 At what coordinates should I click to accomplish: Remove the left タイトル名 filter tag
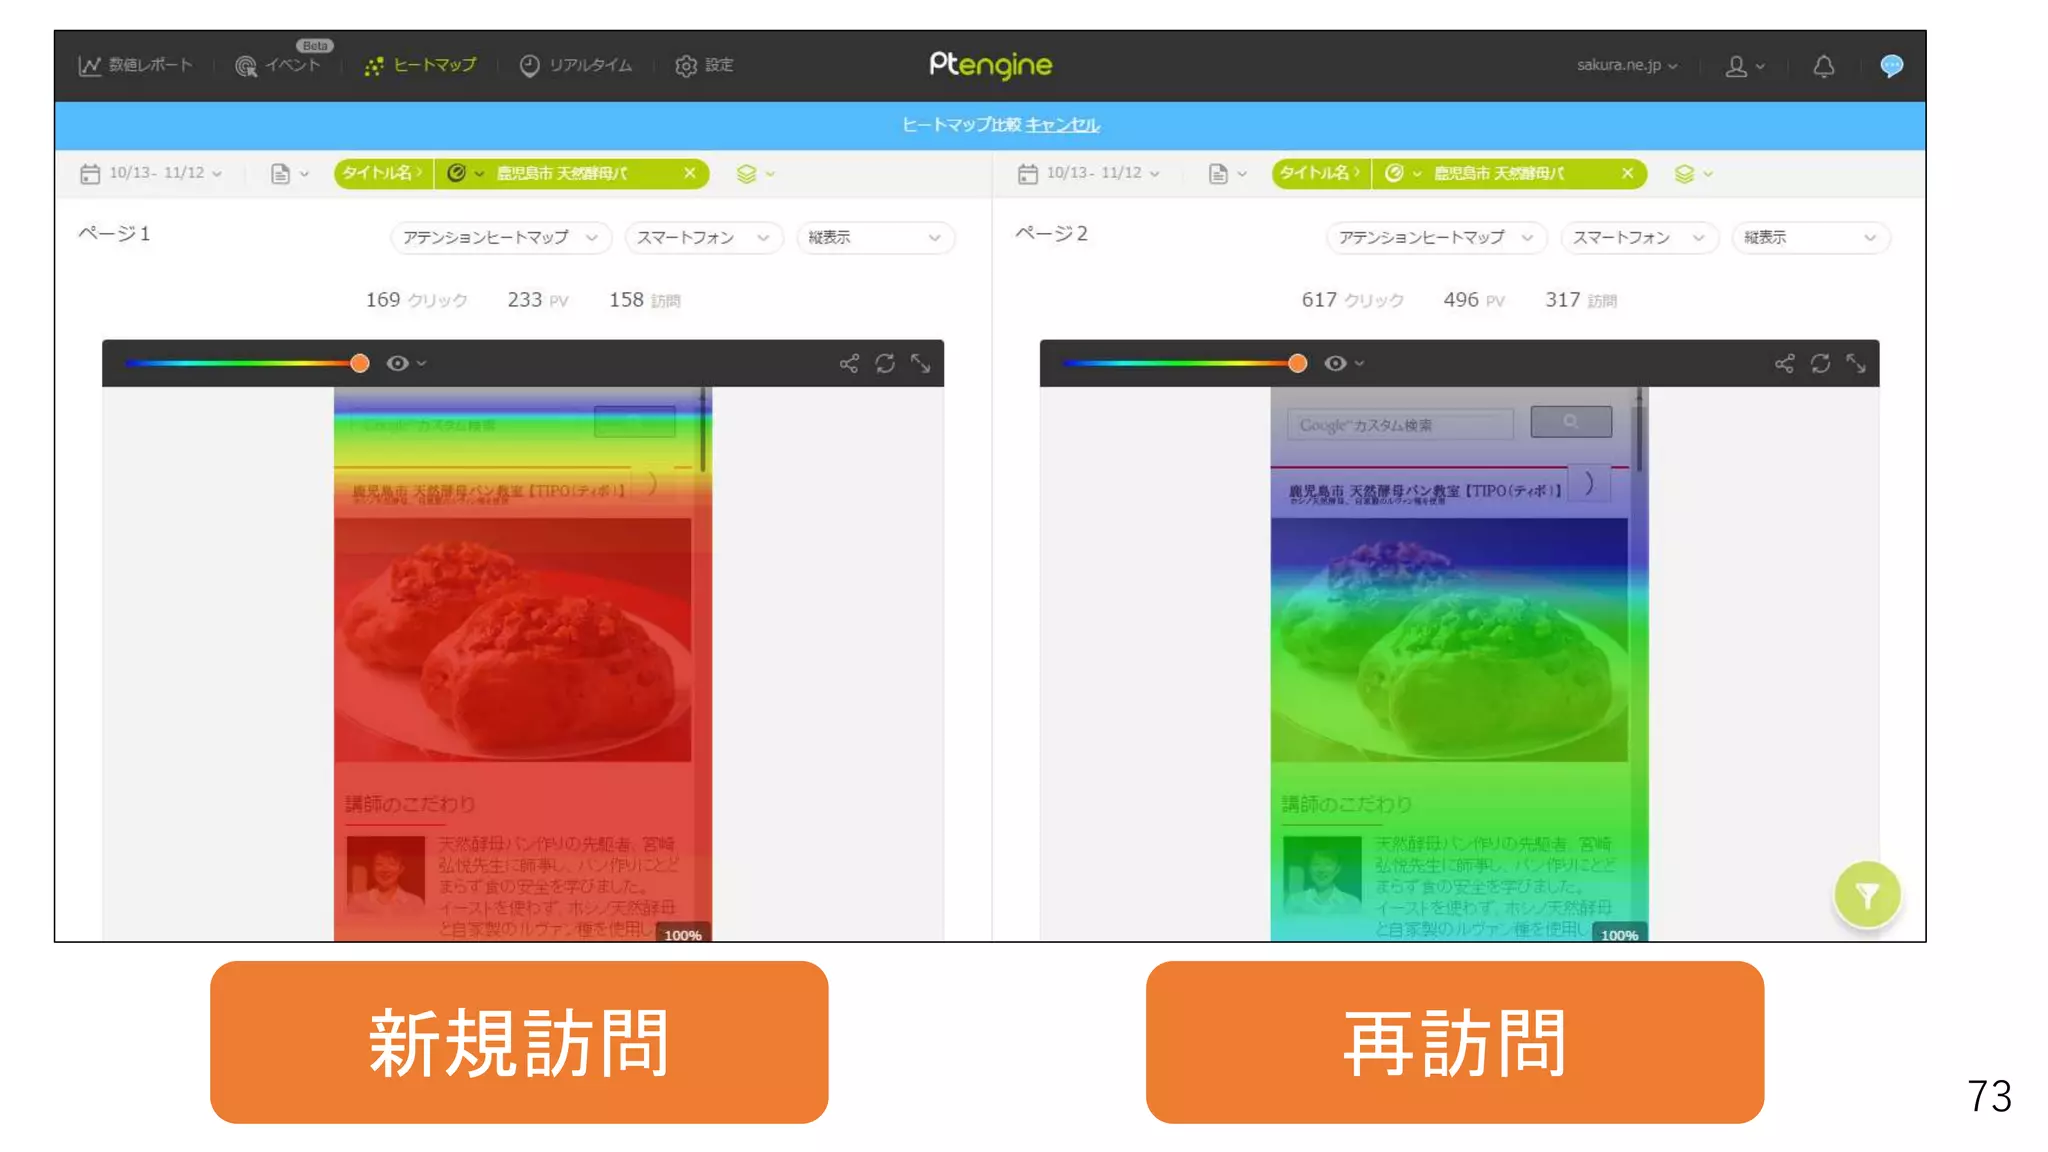tap(689, 173)
